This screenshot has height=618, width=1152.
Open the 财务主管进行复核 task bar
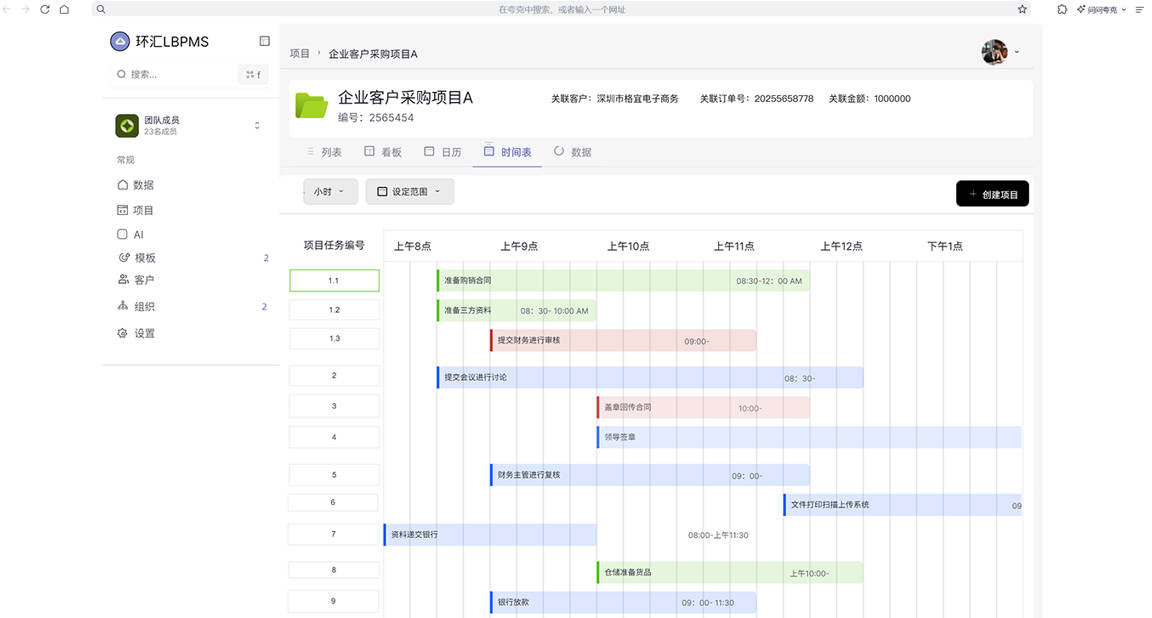[649, 475]
